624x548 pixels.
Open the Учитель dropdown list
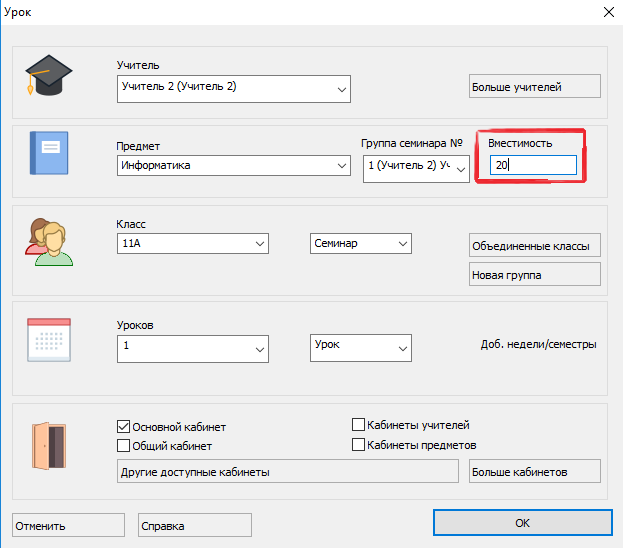(341, 88)
